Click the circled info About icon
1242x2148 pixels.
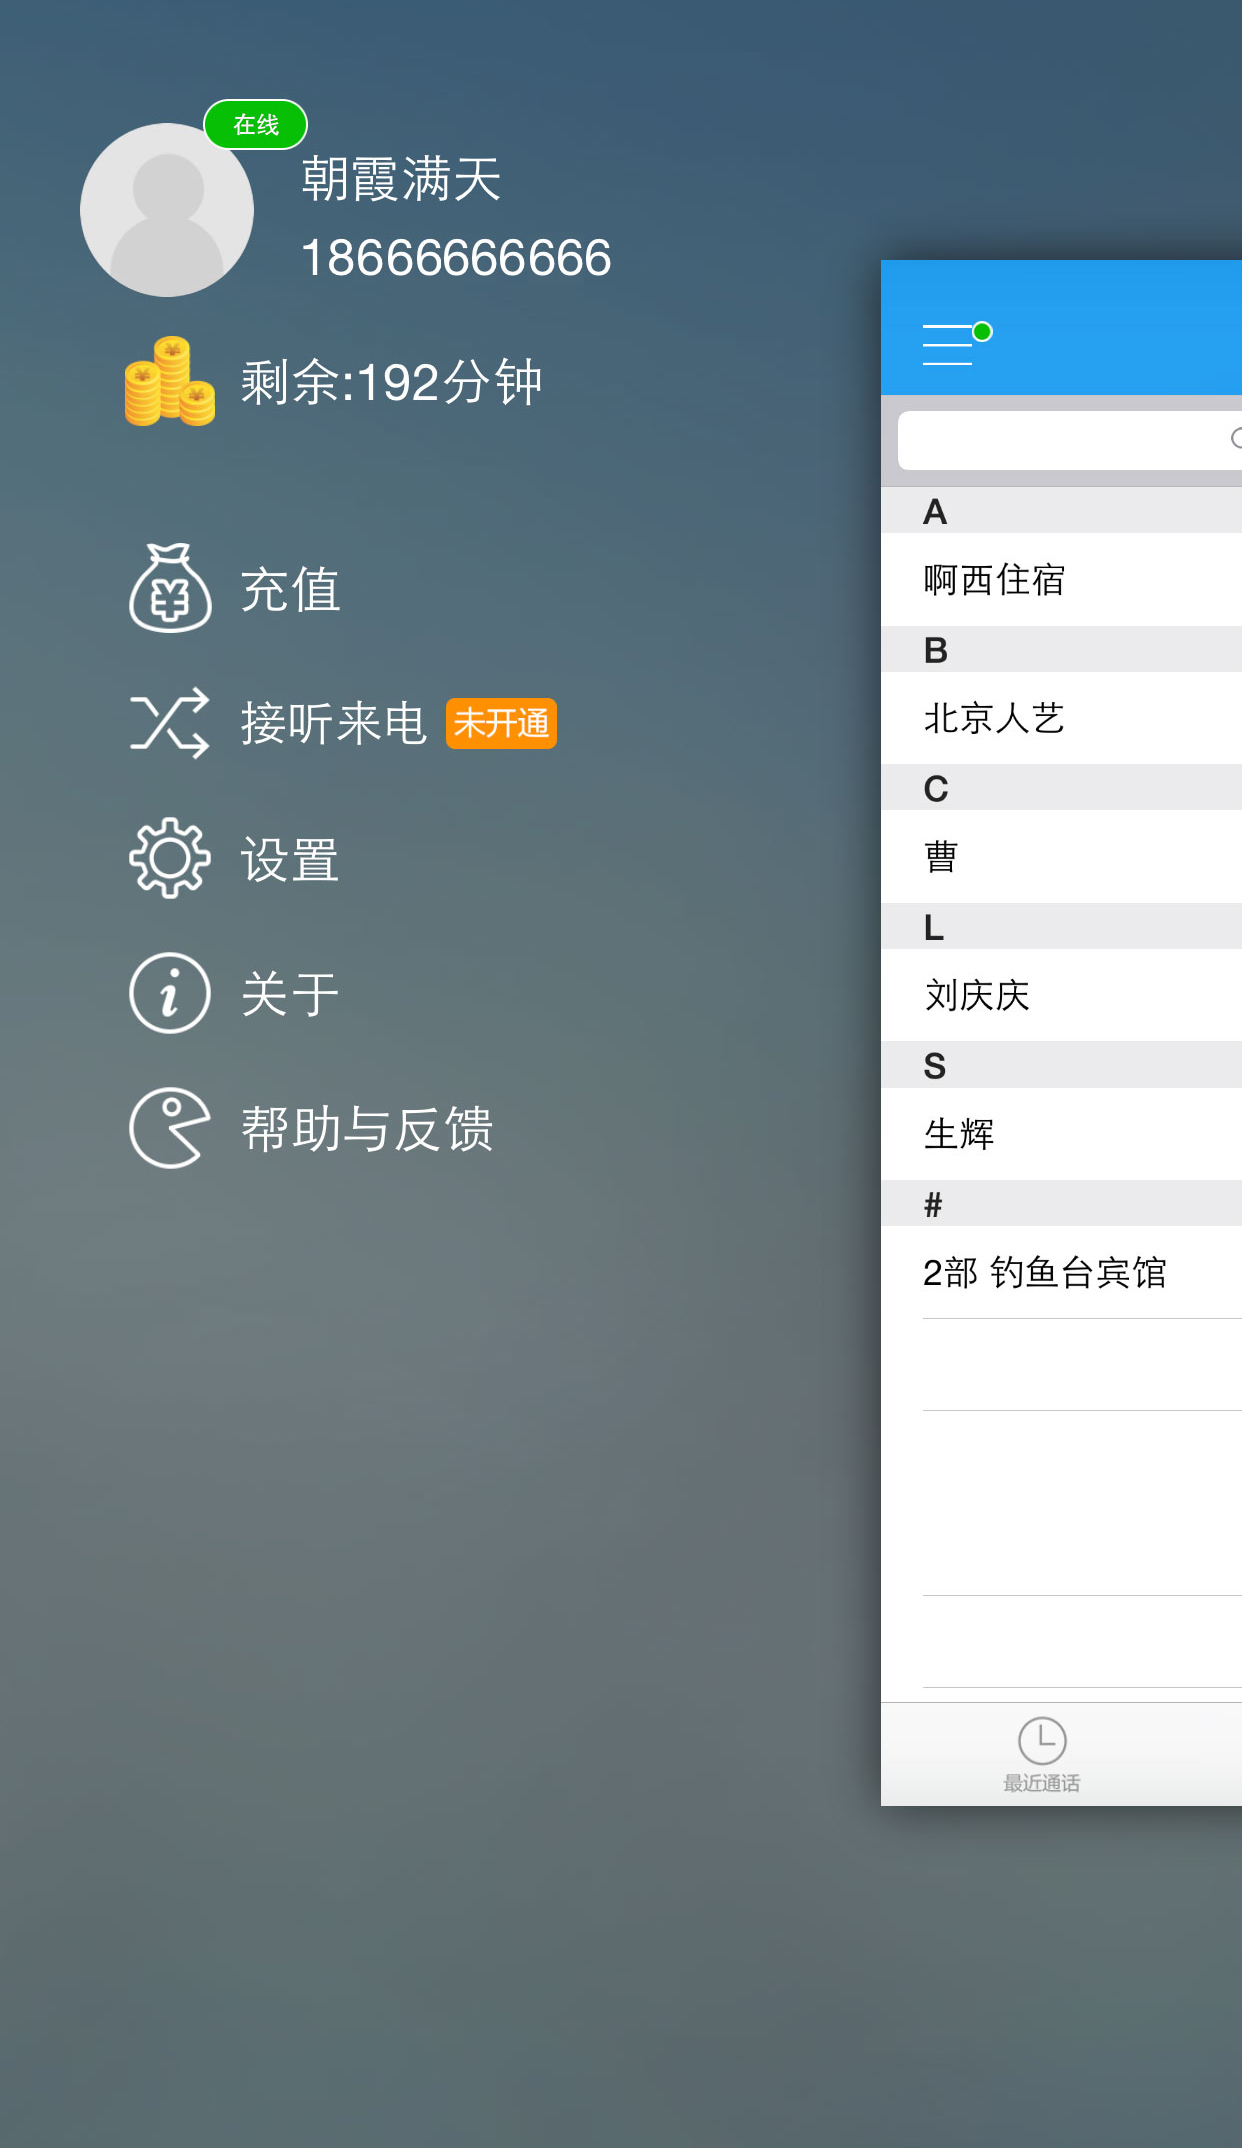[170, 993]
